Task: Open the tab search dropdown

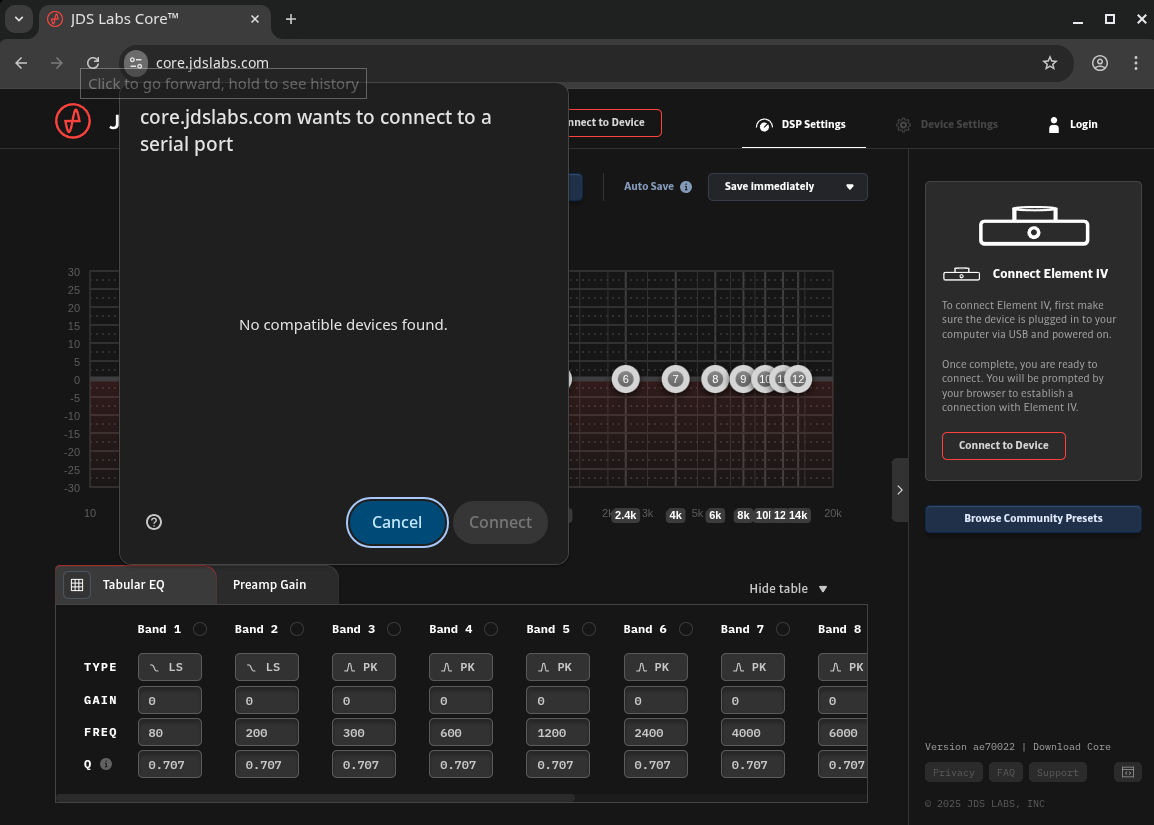Action: (x=19, y=19)
